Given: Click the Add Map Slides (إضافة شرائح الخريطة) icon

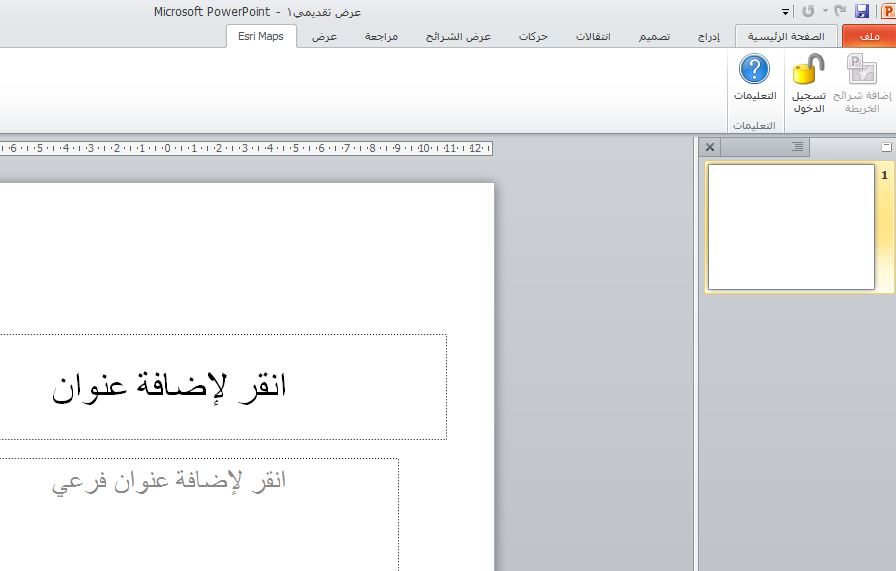Looking at the screenshot, I should point(862,69).
